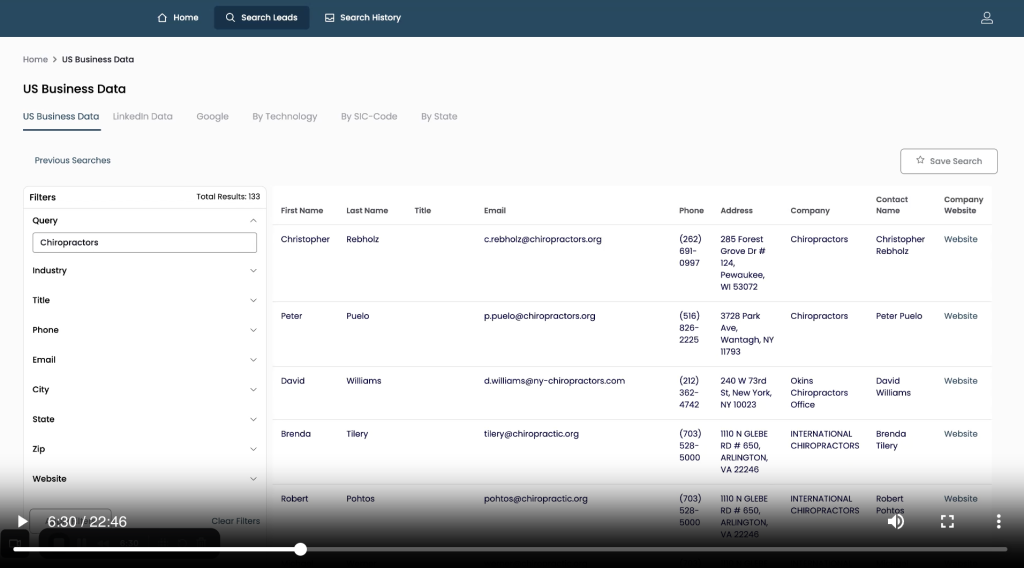1024x568 pixels.
Task: Mute the video volume
Action: click(x=895, y=521)
